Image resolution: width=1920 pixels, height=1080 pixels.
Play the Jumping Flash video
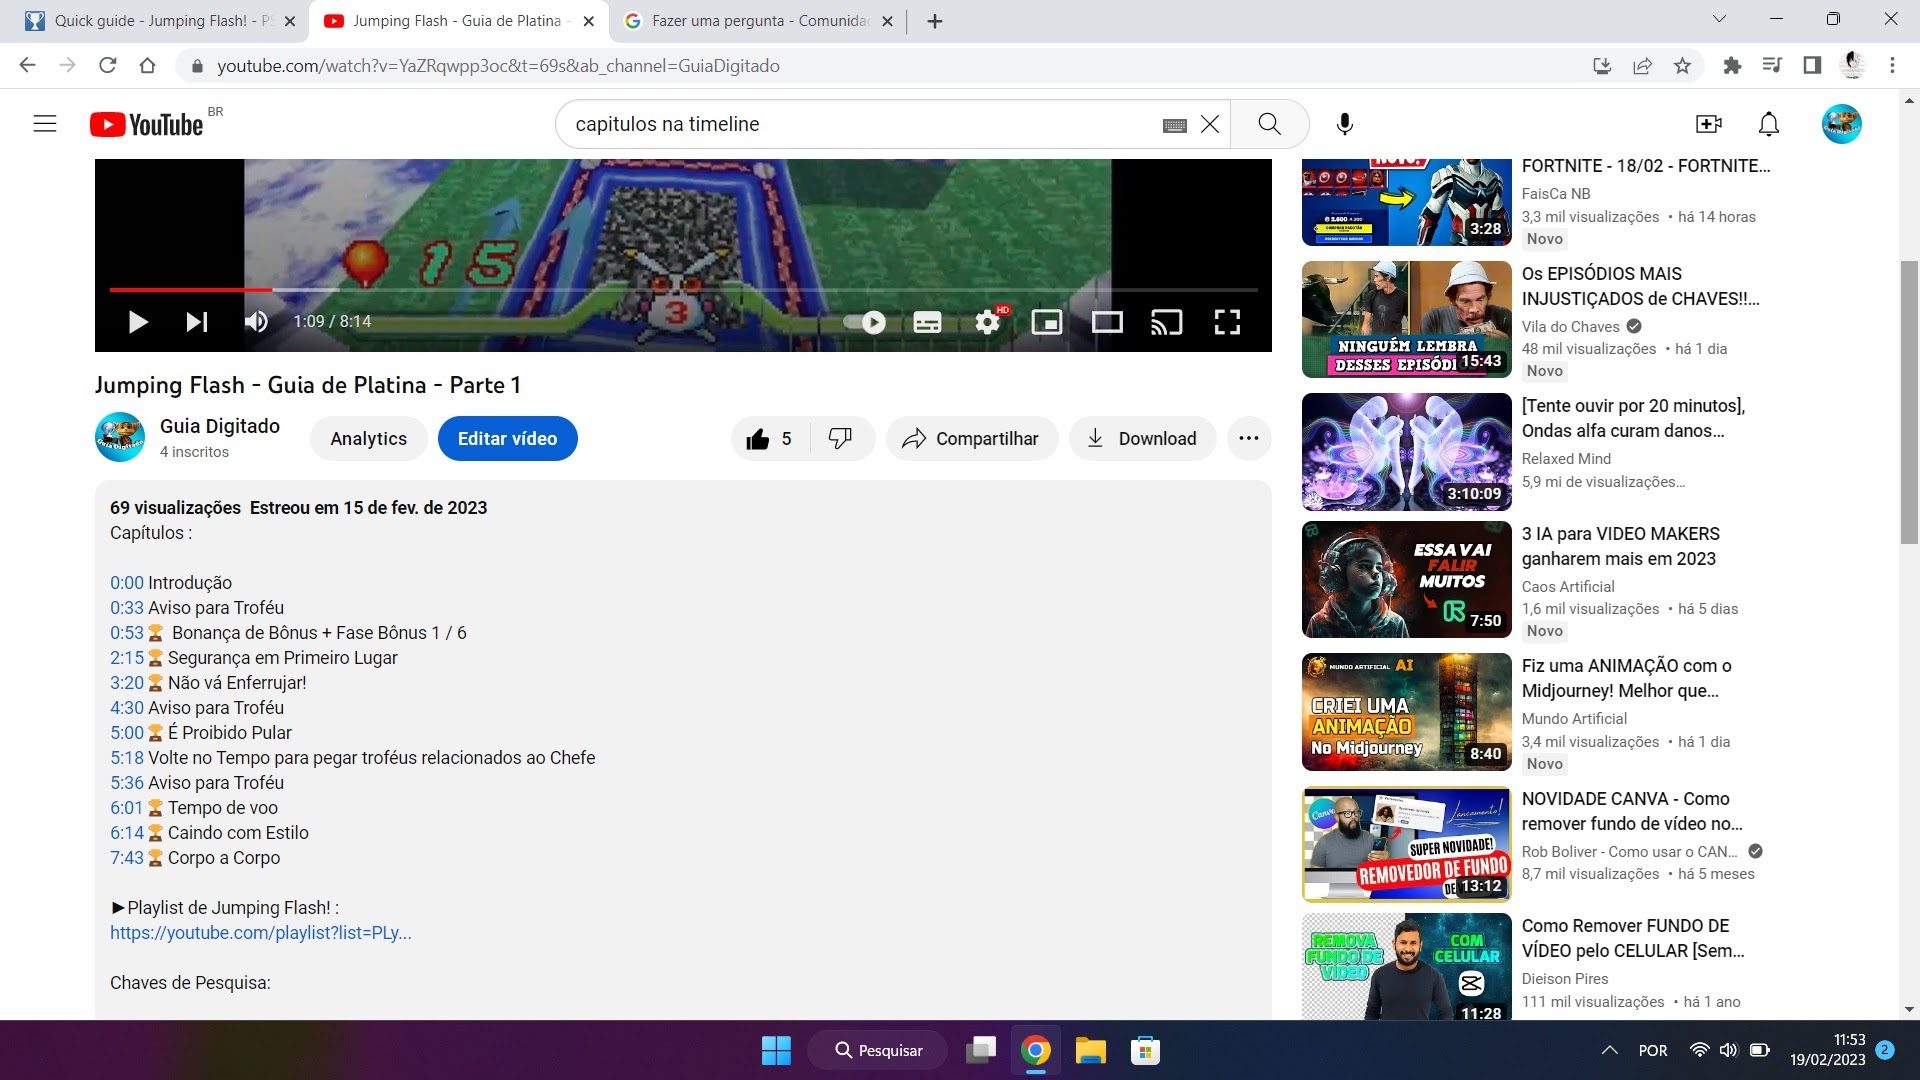138,321
